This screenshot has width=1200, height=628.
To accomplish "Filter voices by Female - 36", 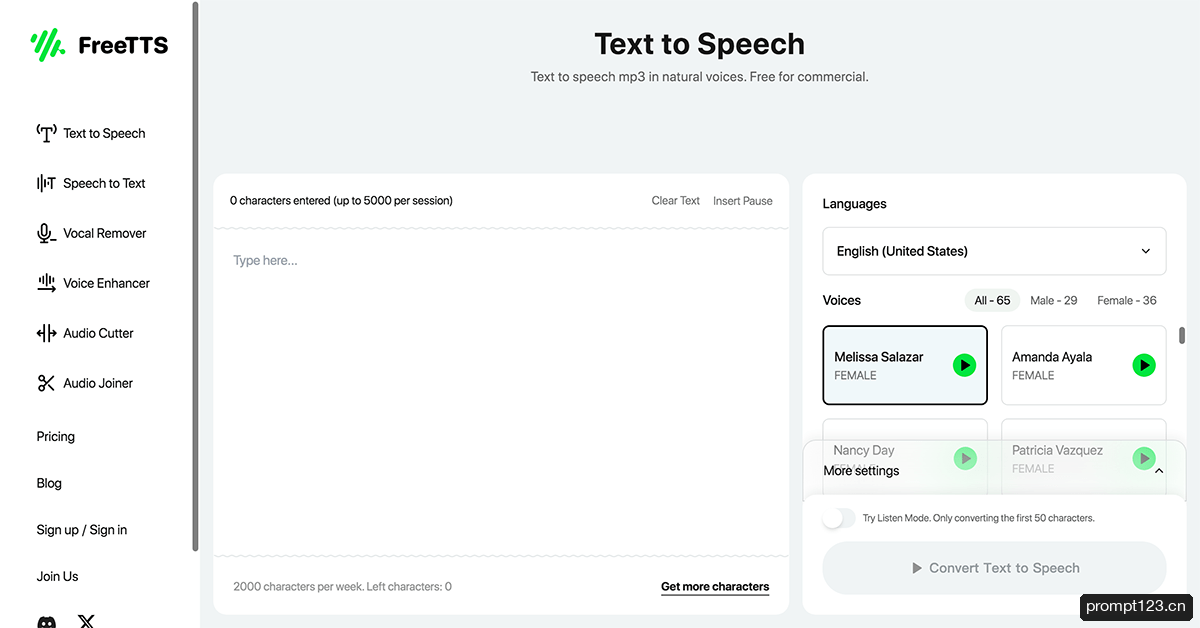I will (1127, 300).
